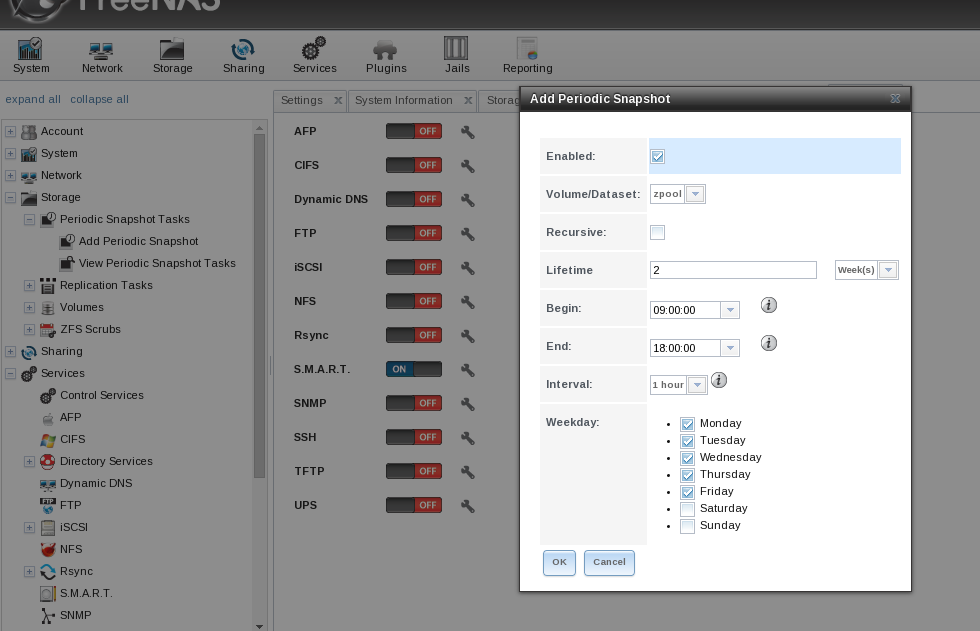This screenshot has width=980, height=631.
Task: Open the Services toolbar icon
Action: point(314,56)
